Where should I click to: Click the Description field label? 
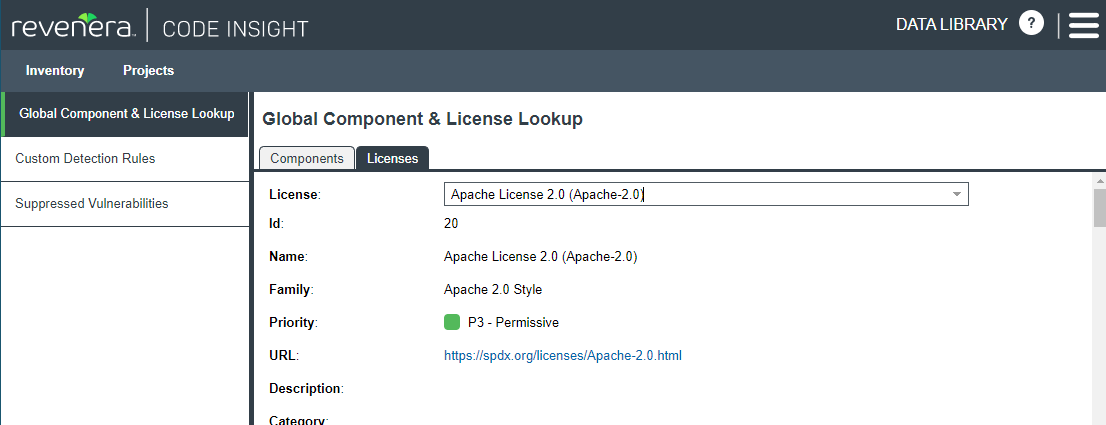(x=306, y=388)
